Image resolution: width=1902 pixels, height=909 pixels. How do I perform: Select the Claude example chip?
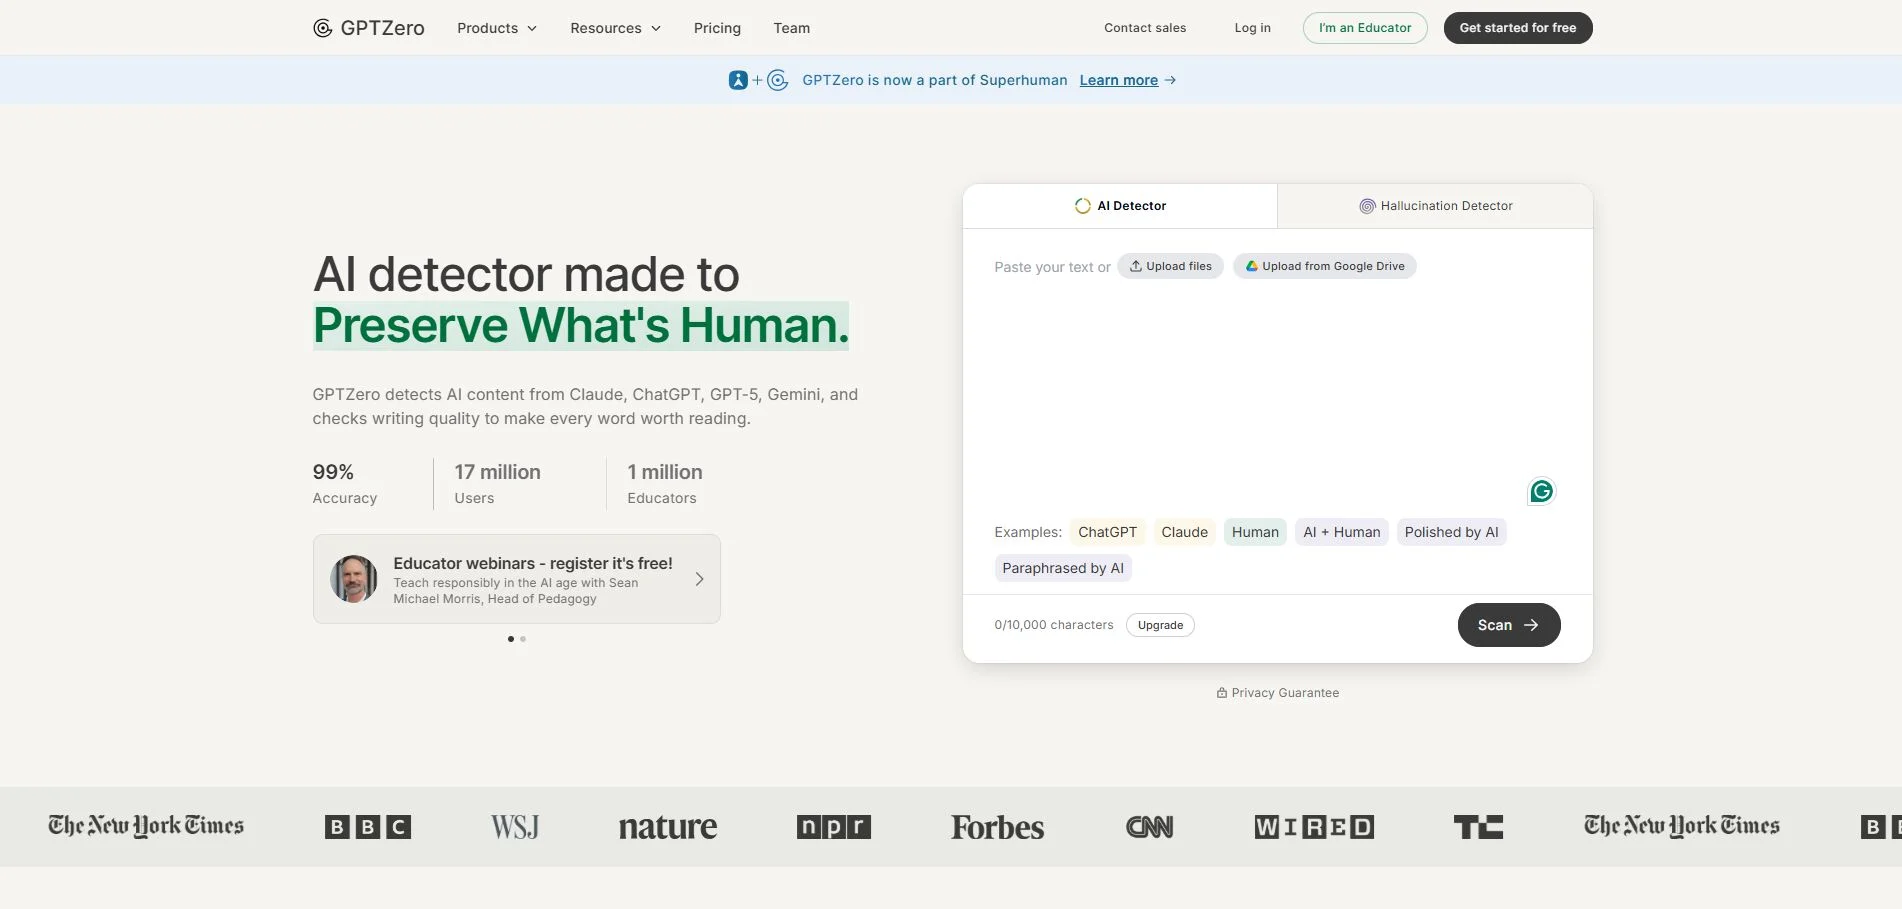(1184, 532)
